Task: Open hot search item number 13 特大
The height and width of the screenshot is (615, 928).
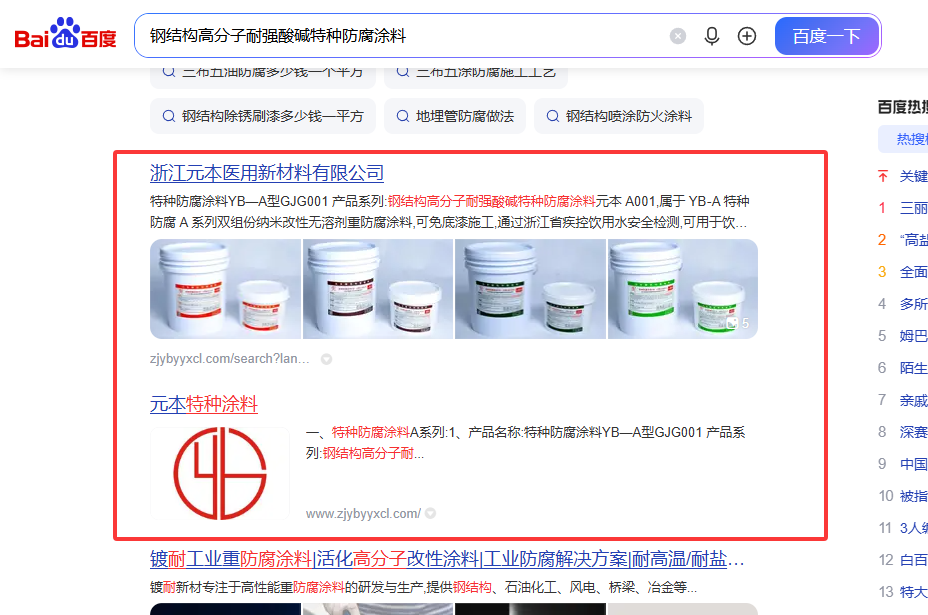Action: coord(913,592)
